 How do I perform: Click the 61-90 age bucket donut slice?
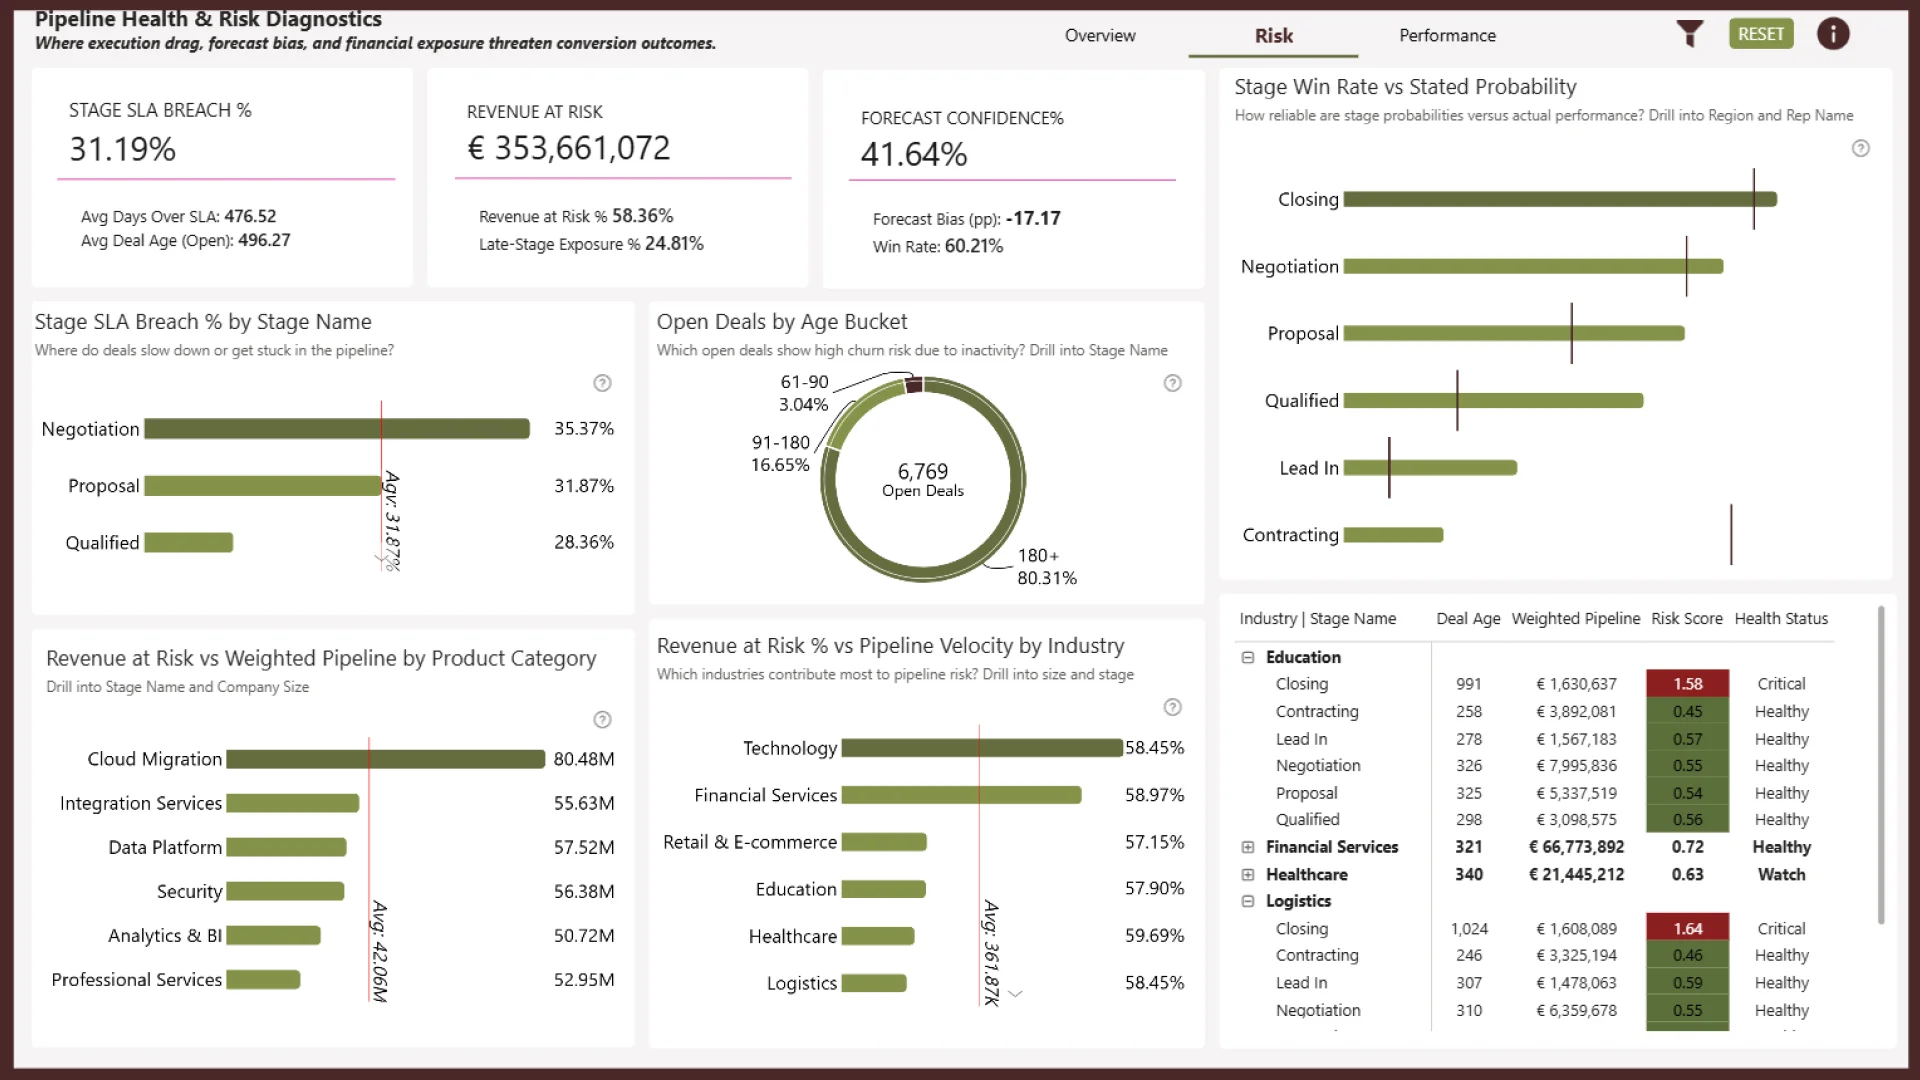913,385
